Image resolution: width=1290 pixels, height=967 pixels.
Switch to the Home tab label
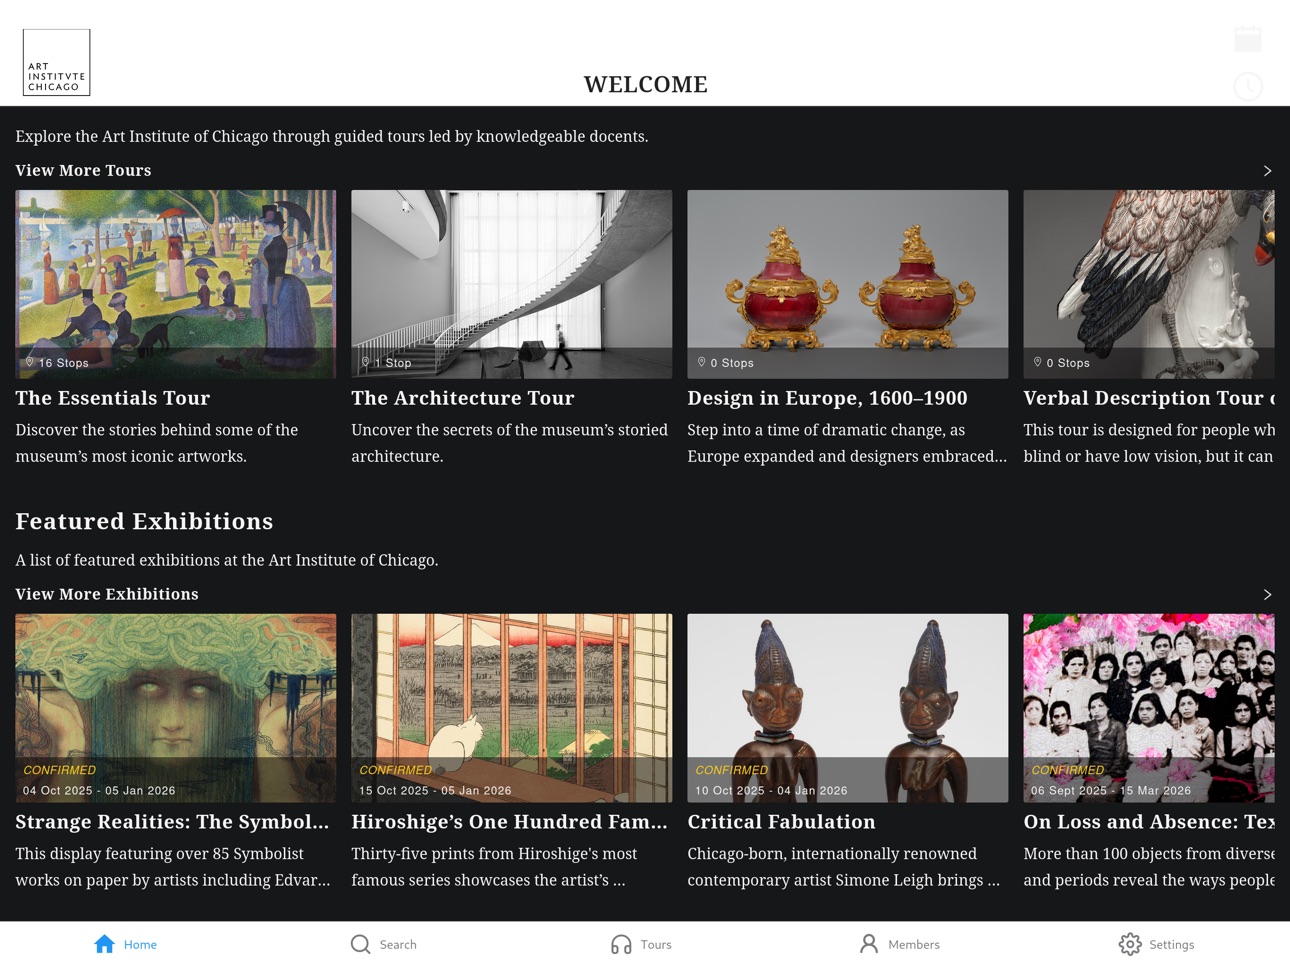(x=140, y=944)
